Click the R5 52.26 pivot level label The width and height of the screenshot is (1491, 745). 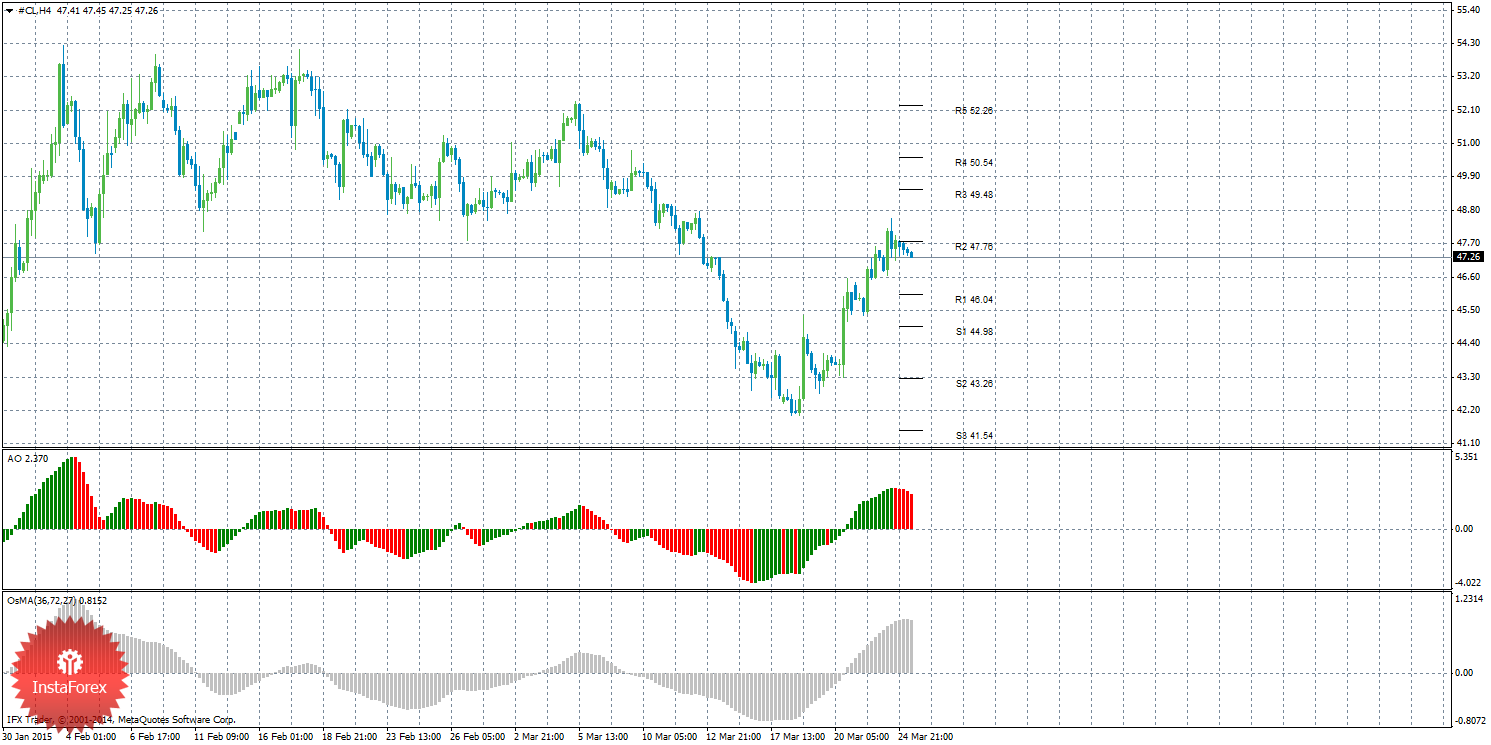pos(973,111)
